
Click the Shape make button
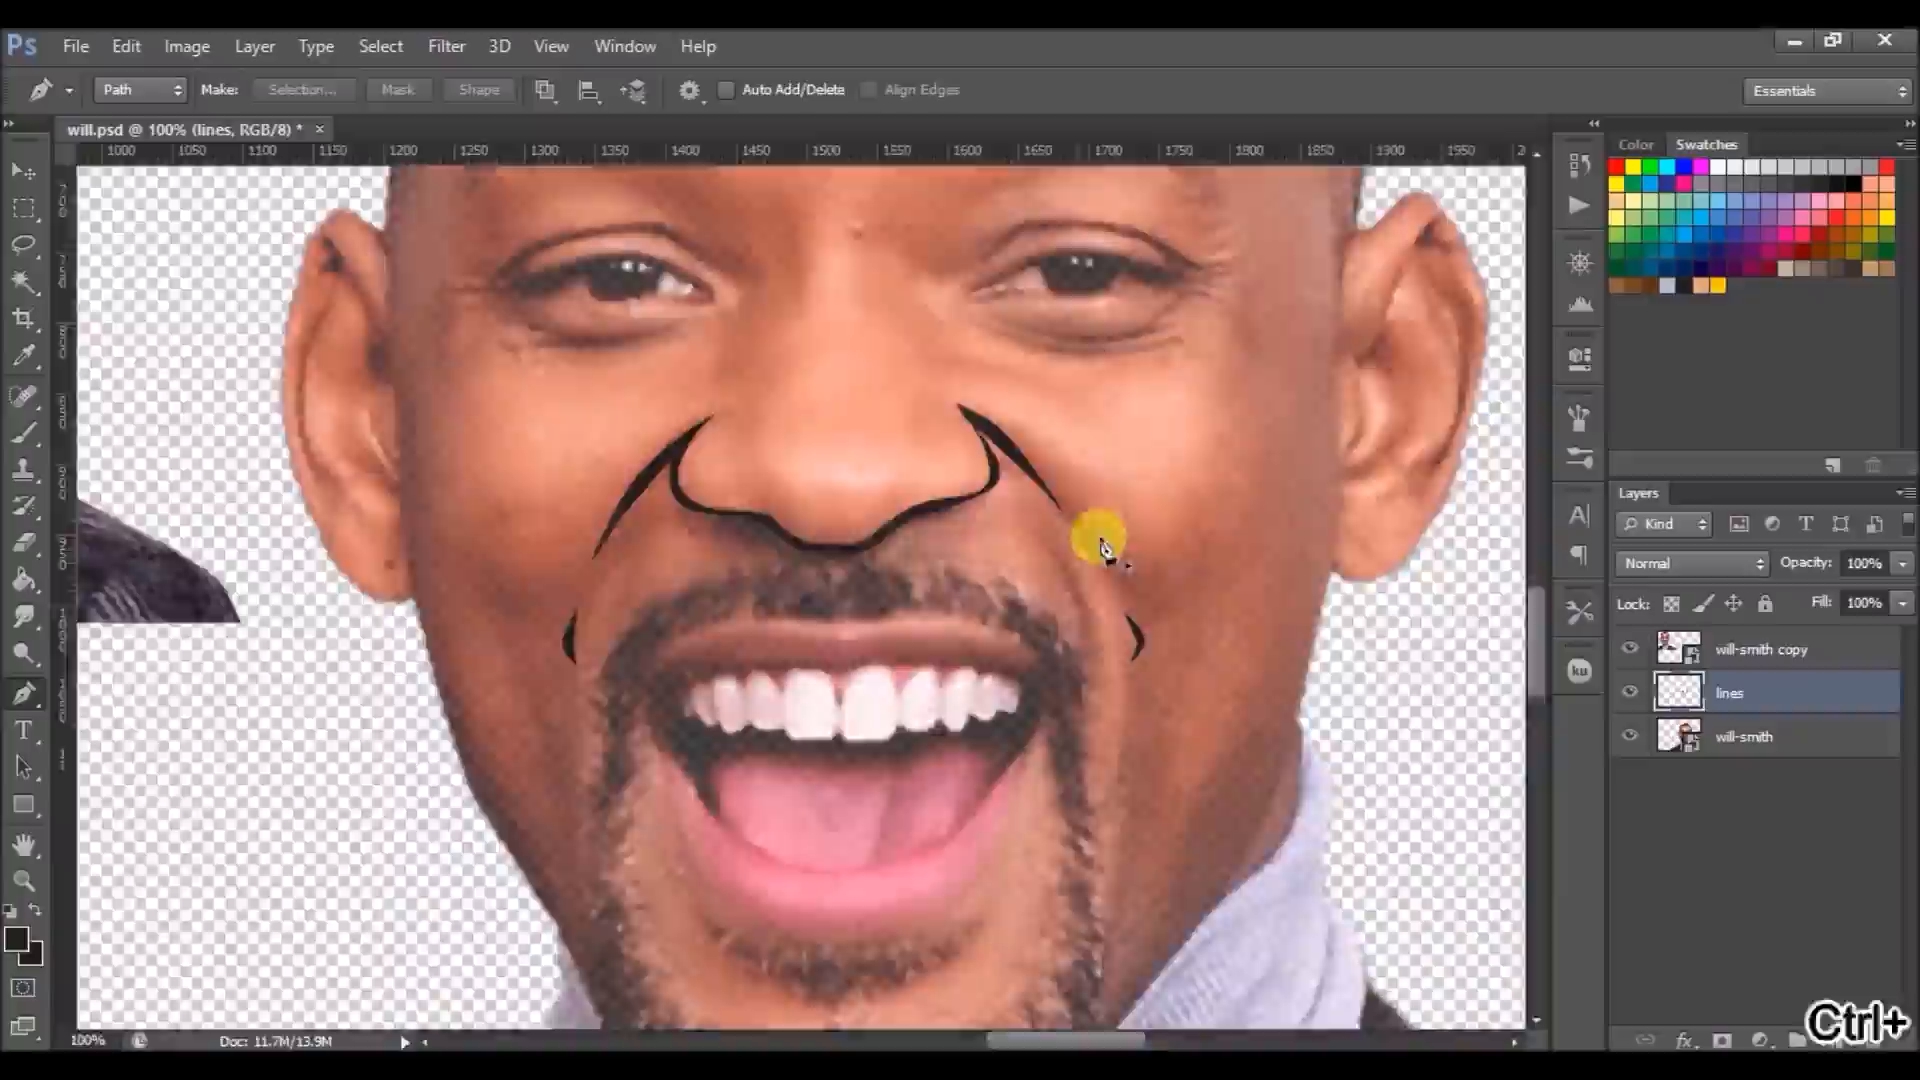click(478, 90)
